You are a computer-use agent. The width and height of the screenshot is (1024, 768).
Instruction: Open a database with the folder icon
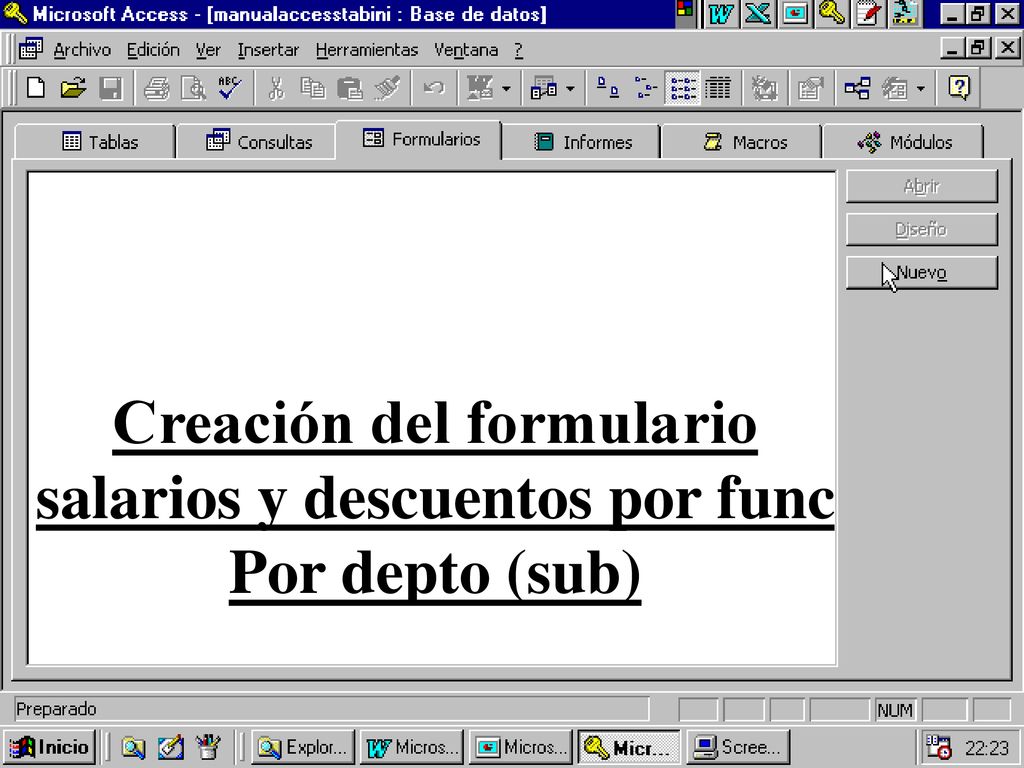[73, 88]
